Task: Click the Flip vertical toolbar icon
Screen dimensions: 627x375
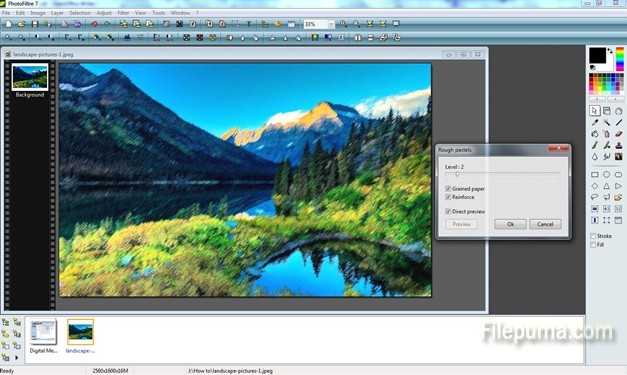Action: (371, 38)
